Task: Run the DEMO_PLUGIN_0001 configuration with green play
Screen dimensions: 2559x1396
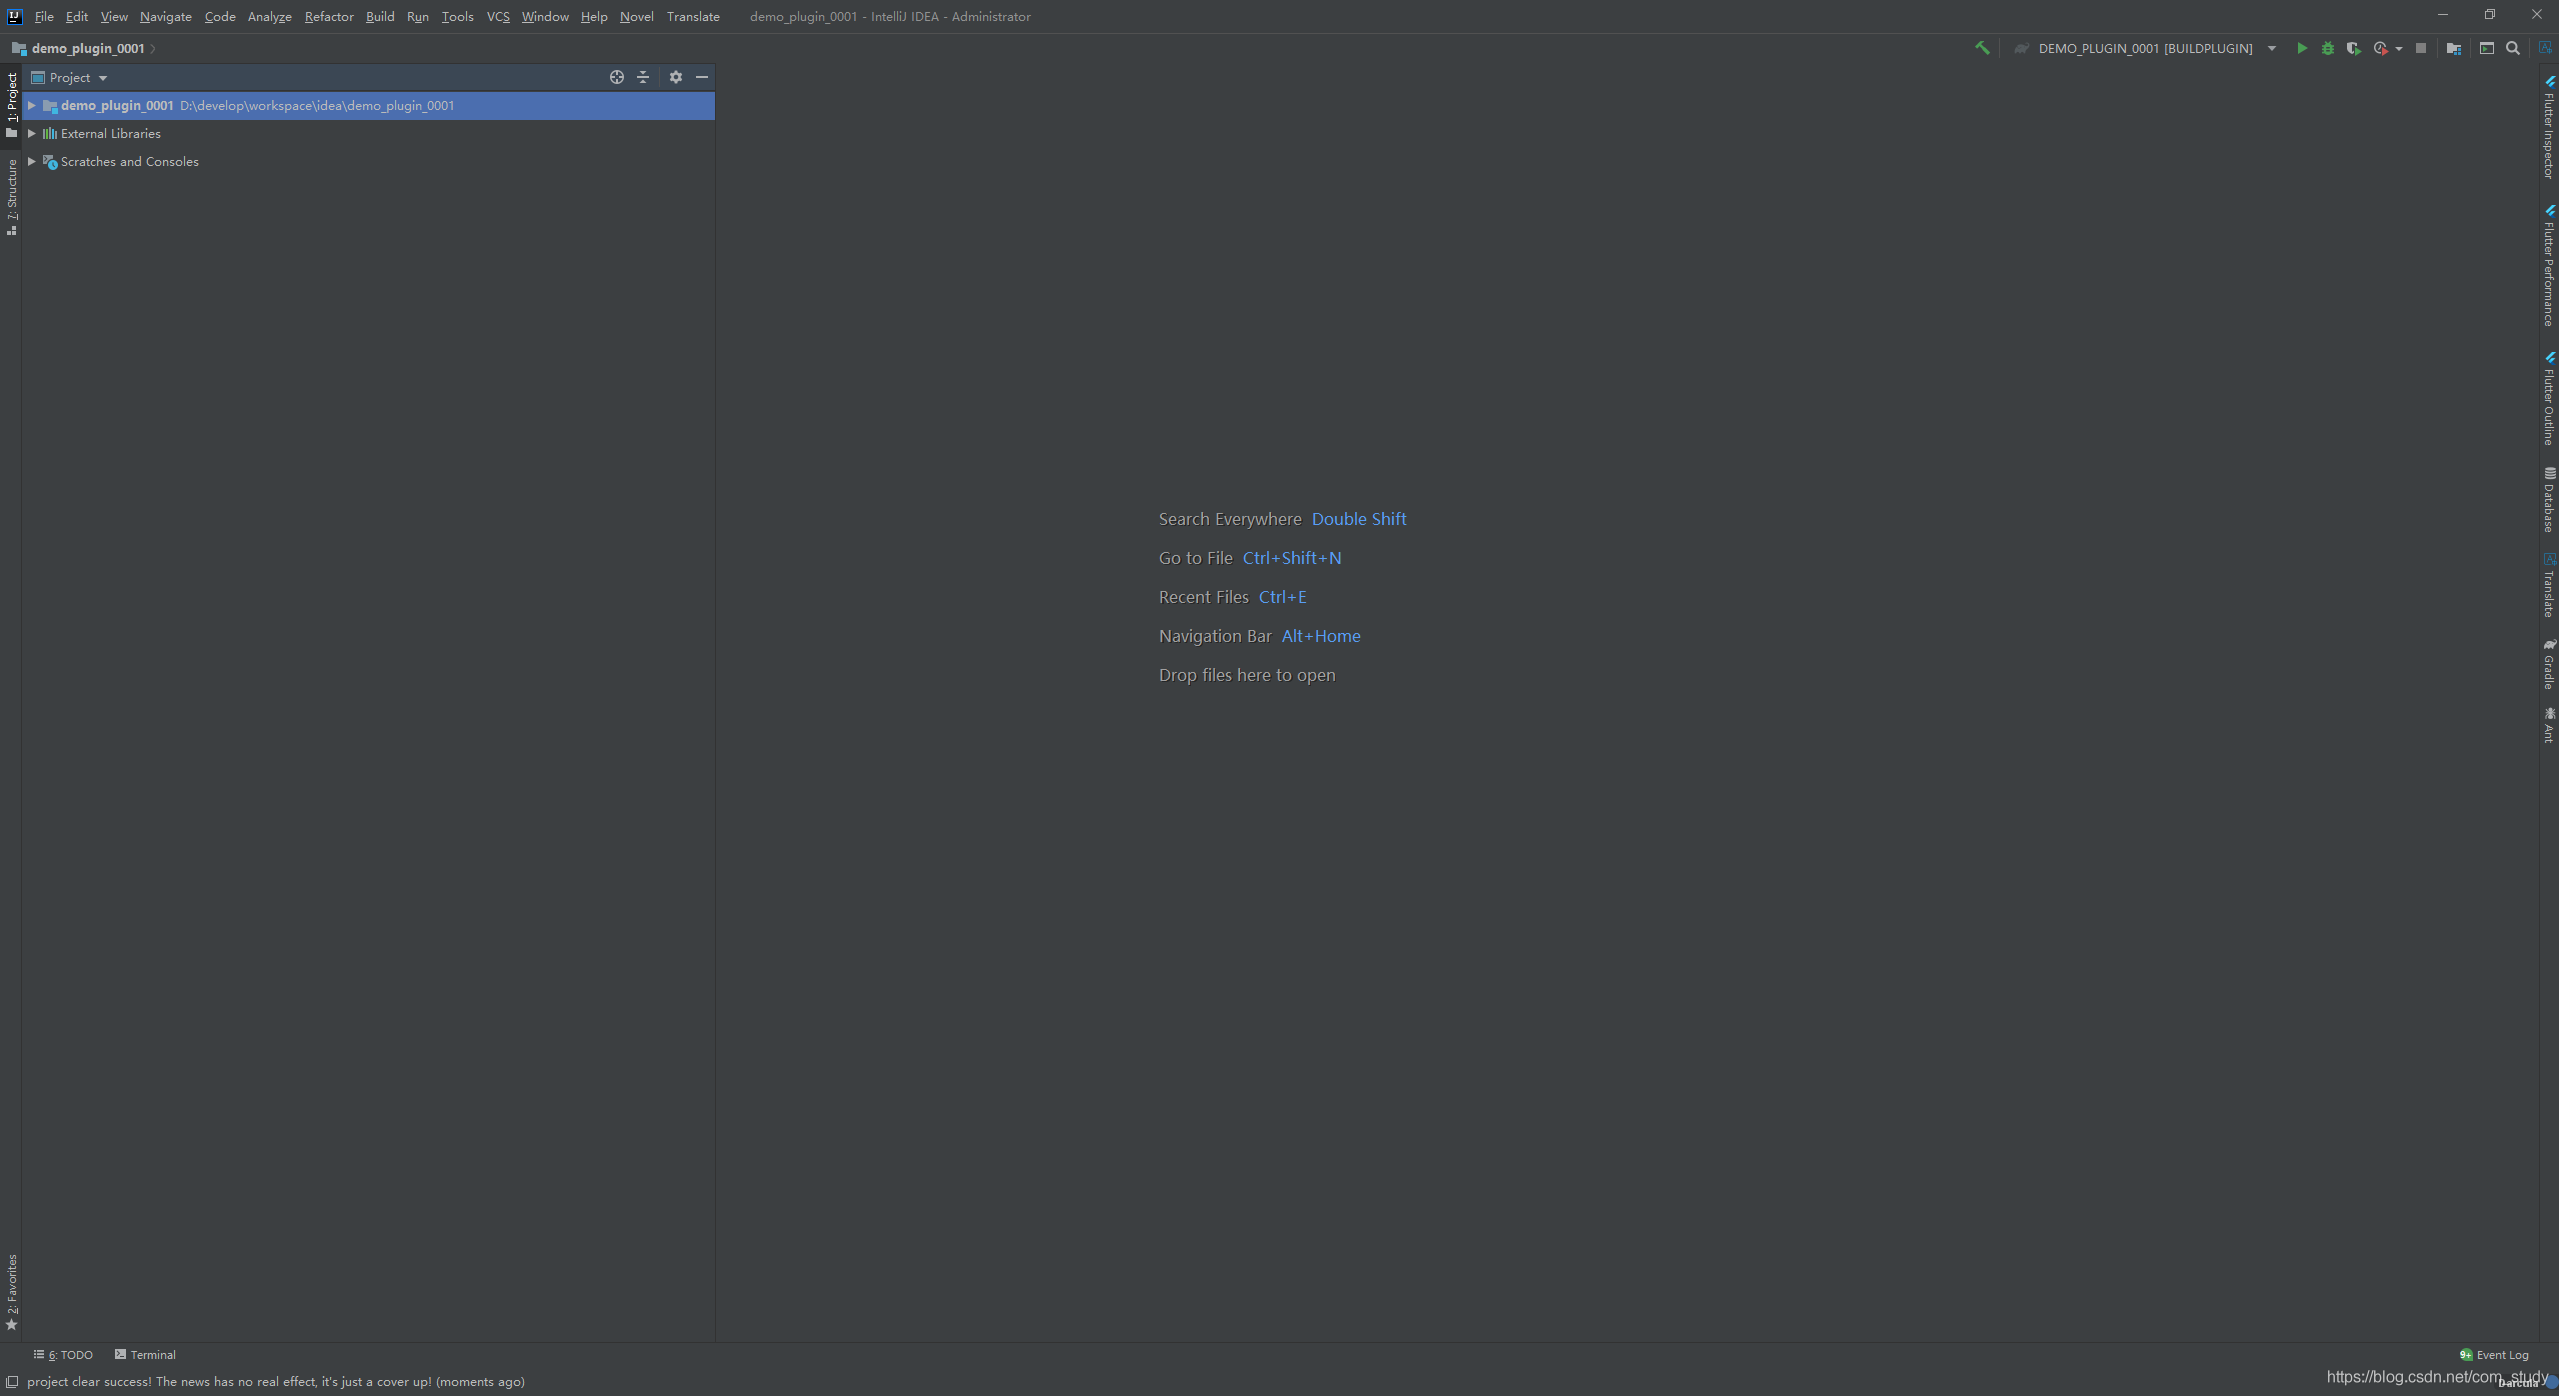Action: pos(2301,48)
